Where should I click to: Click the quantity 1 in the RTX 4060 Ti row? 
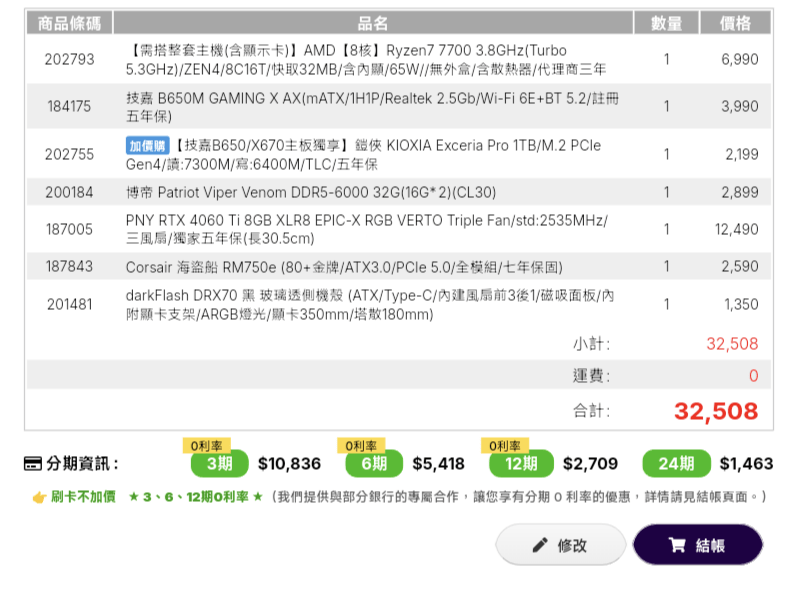click(x=666, y=230)
